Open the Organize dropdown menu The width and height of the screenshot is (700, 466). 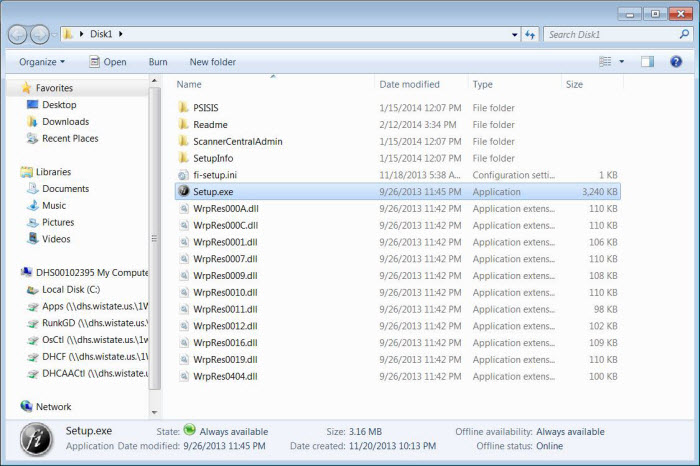tap(42, 62)
